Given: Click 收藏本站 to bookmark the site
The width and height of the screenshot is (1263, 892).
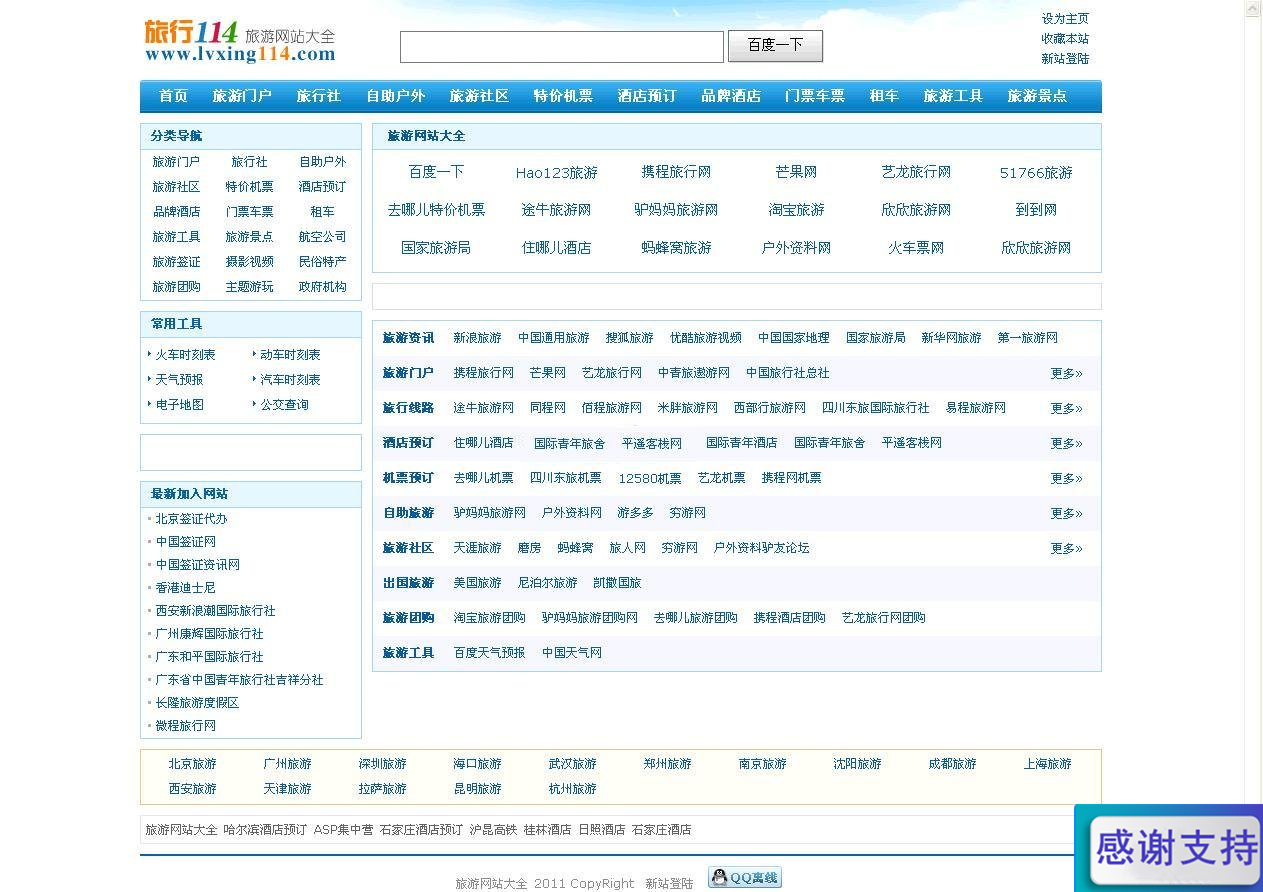Looking at the screenshot, I should (x=1065, y=39).
